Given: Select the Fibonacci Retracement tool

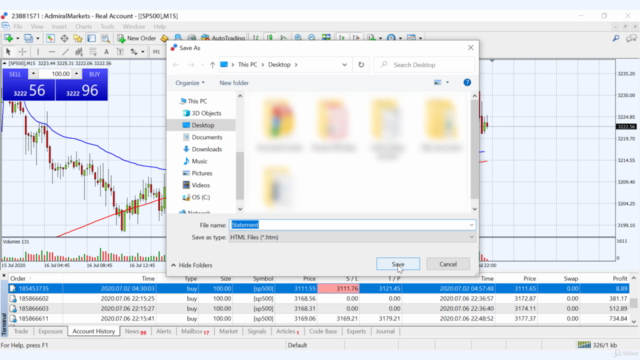Looking at the screenshot, I should click(93, 52).
